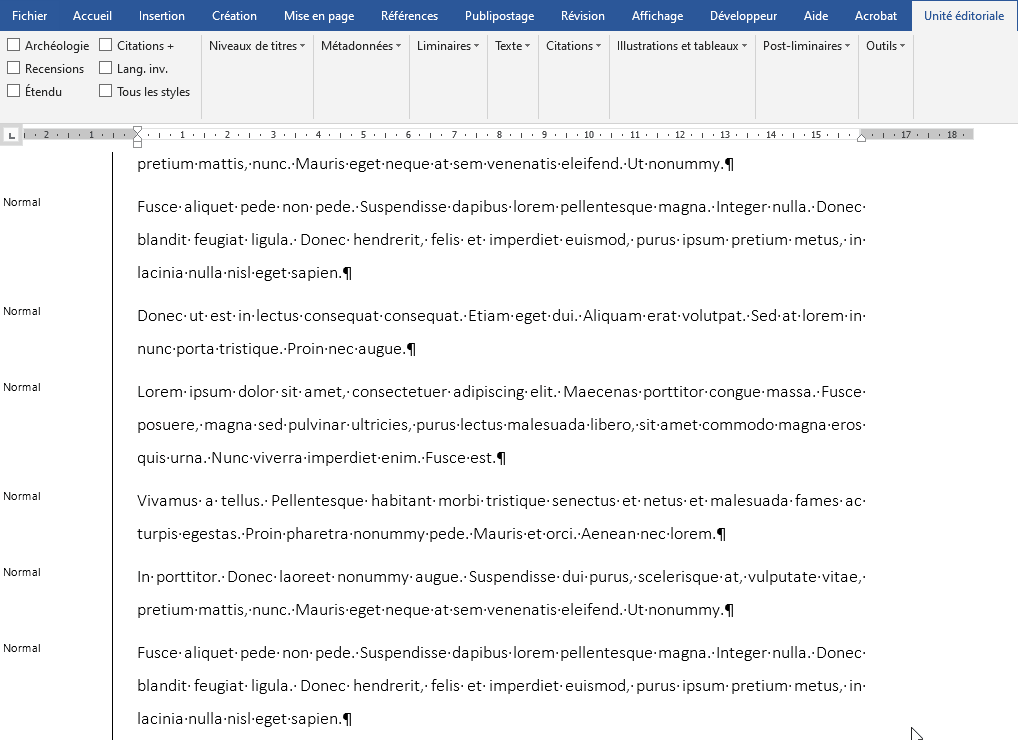The width and height of the screenshot is (1018, 740).
Task: Select the Création tab
Action: (x=234, y=16)
